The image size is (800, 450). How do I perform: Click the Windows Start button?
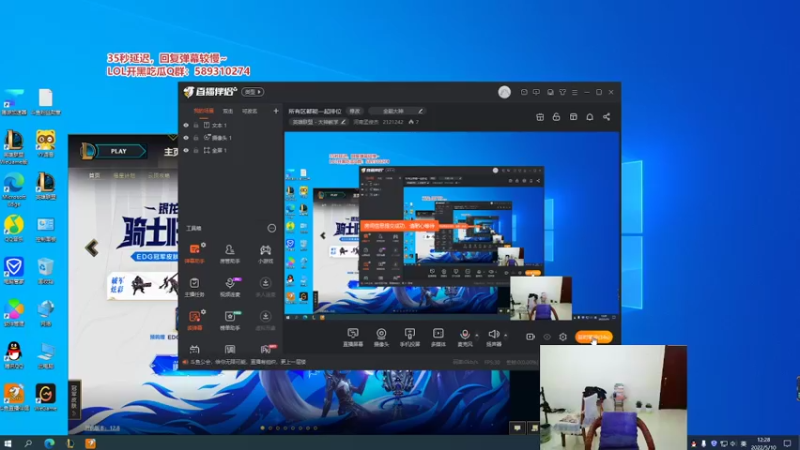[7, 443]
